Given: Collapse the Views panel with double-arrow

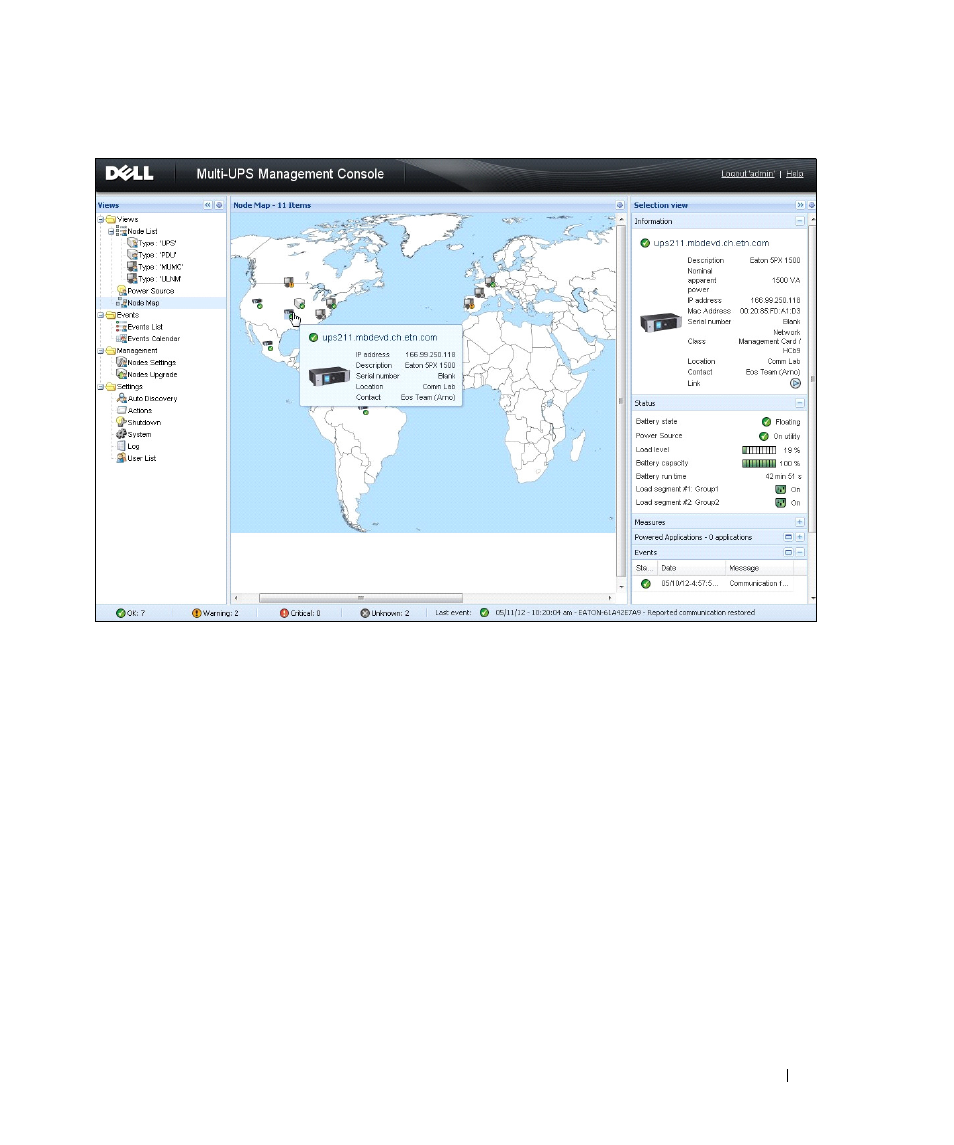Looking at the screenshot, I should [207, 205].
